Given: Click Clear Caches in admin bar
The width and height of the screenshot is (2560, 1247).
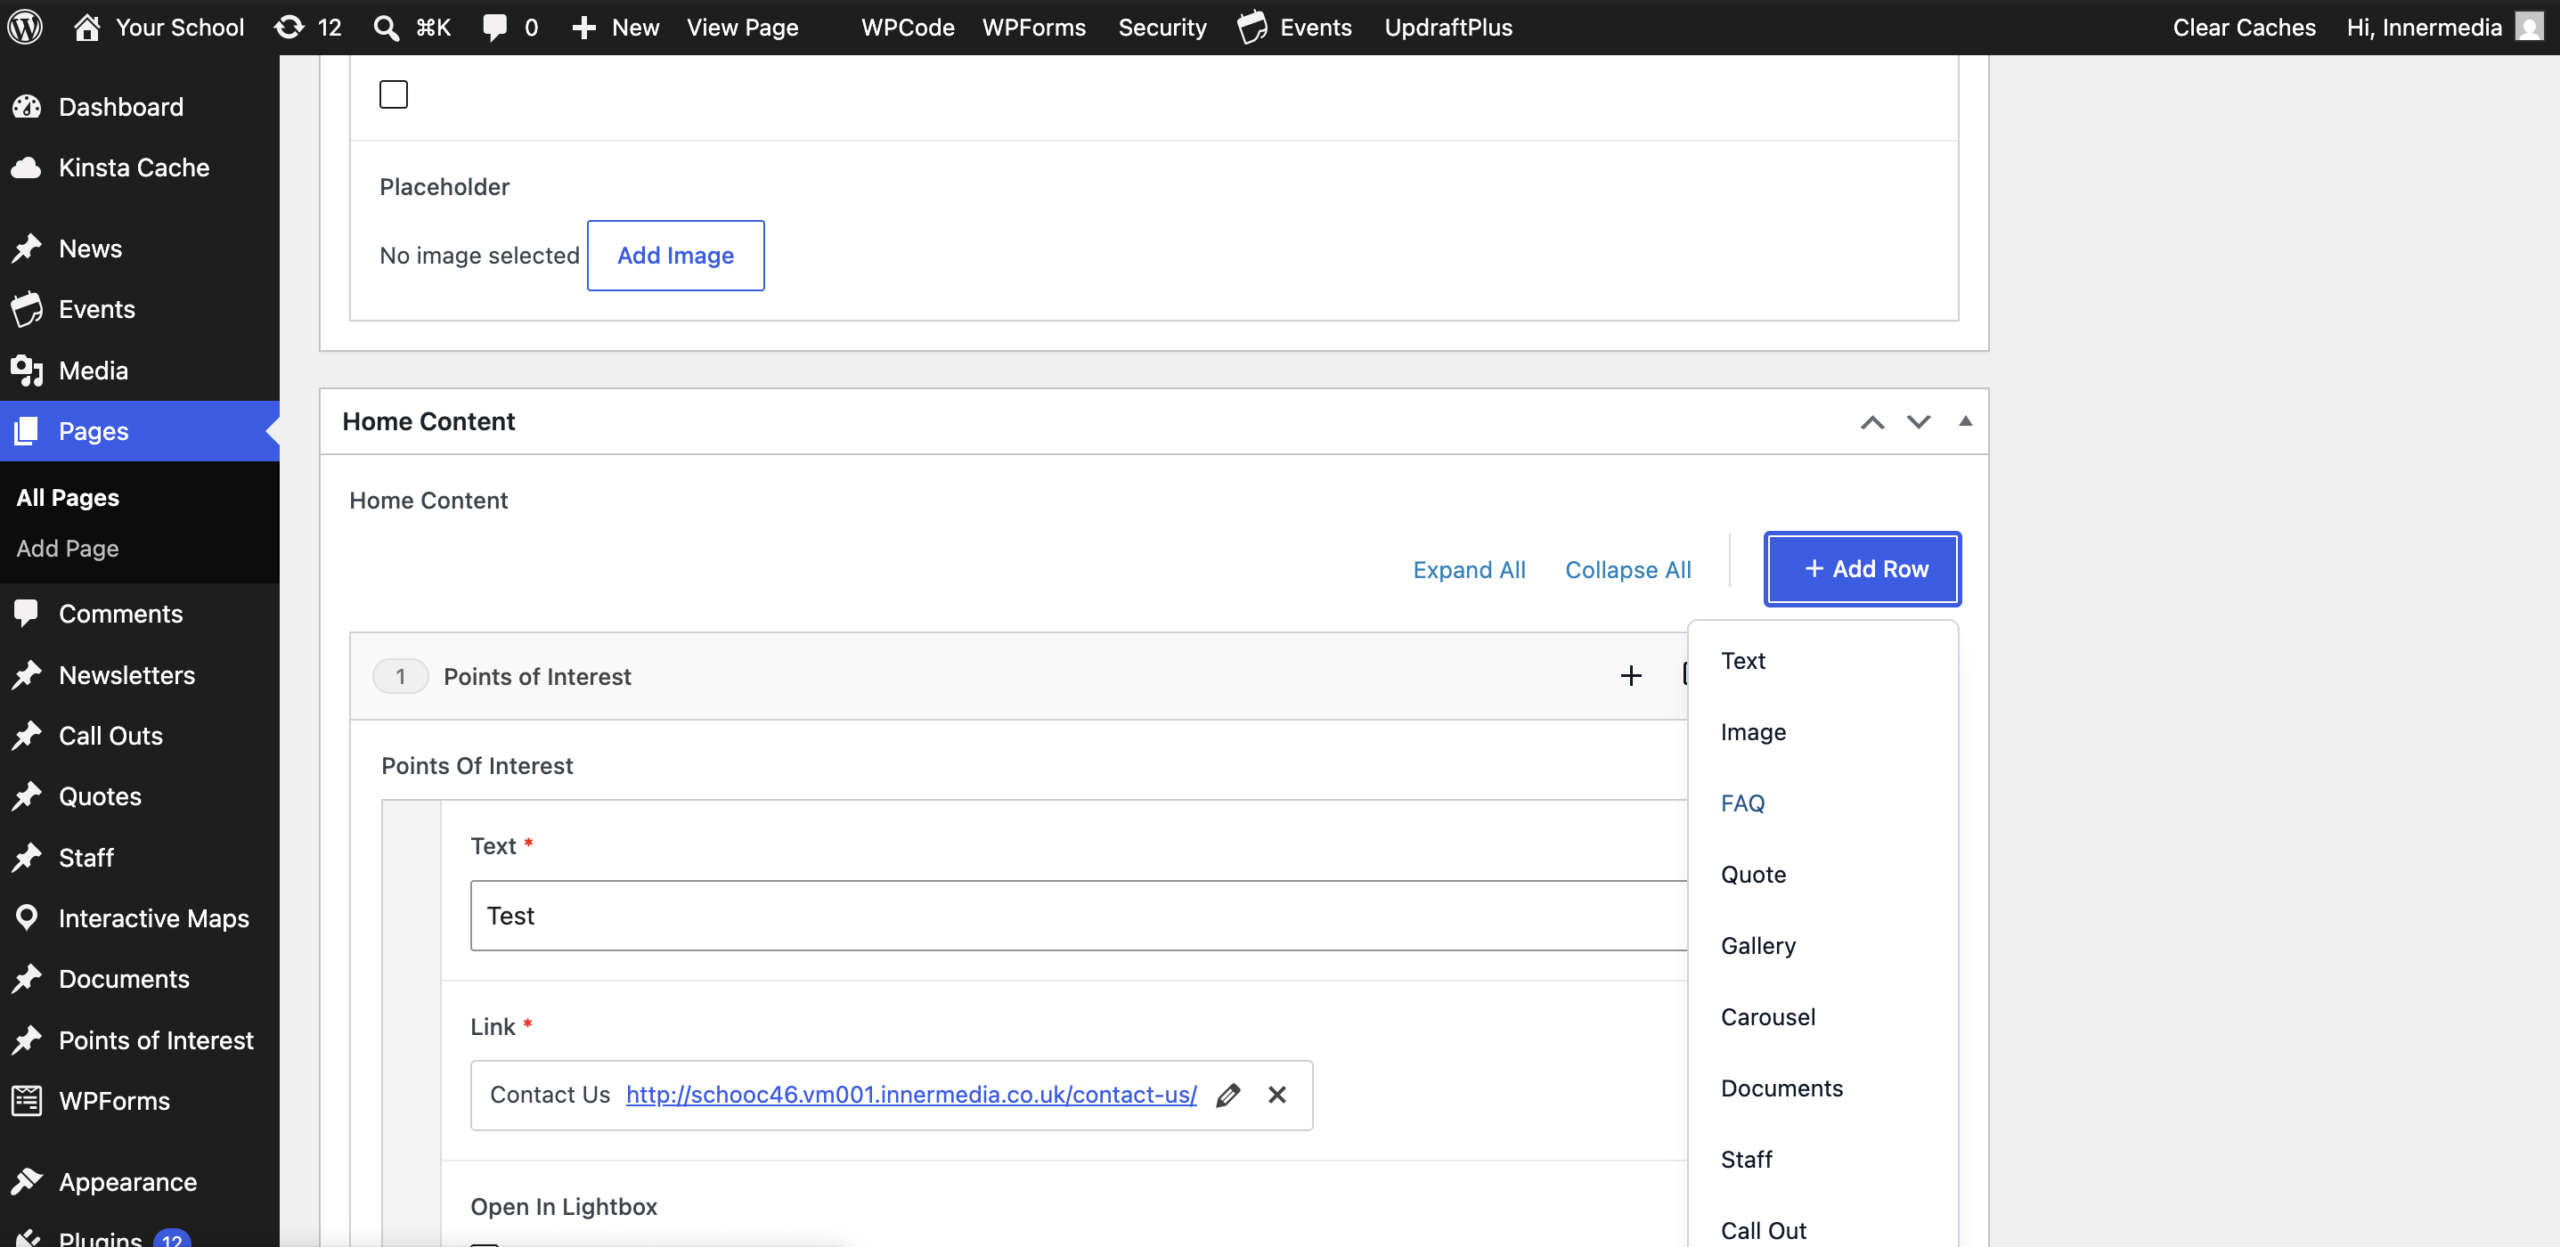Looking at the screenshot, I should pos(2244,27).
